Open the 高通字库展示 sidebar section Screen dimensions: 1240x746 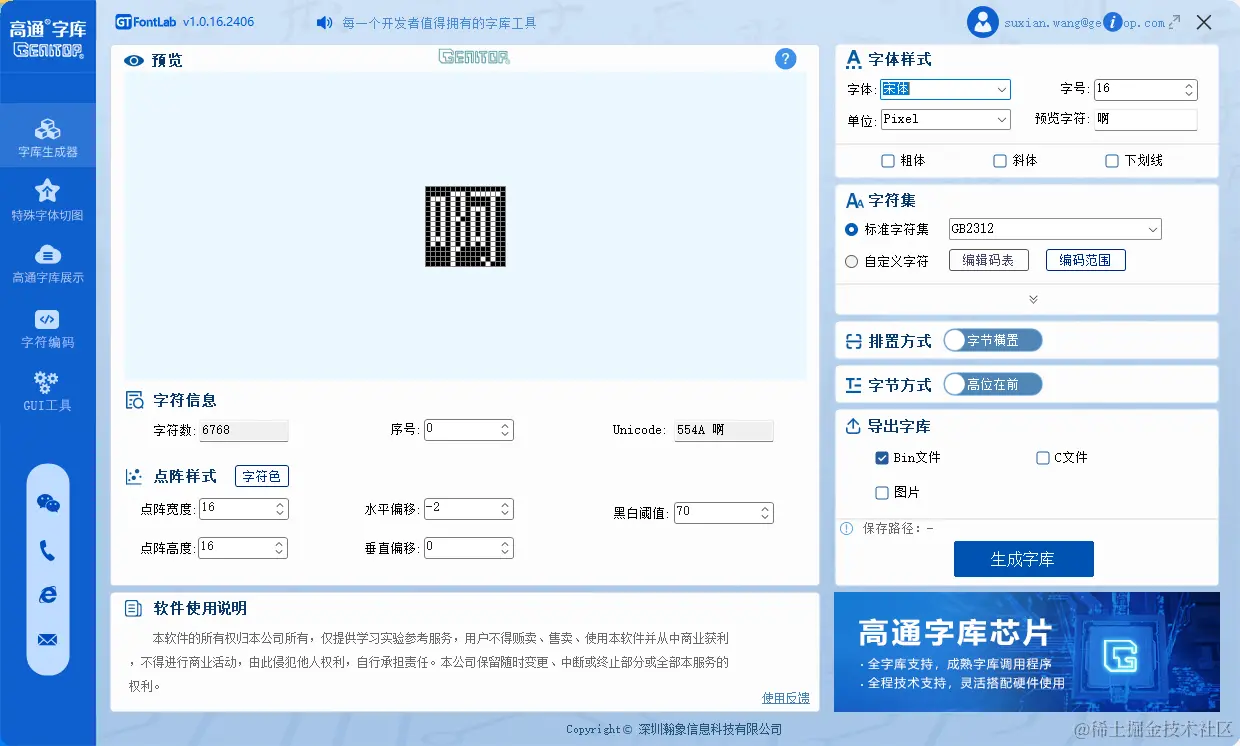tap(48, 263)
